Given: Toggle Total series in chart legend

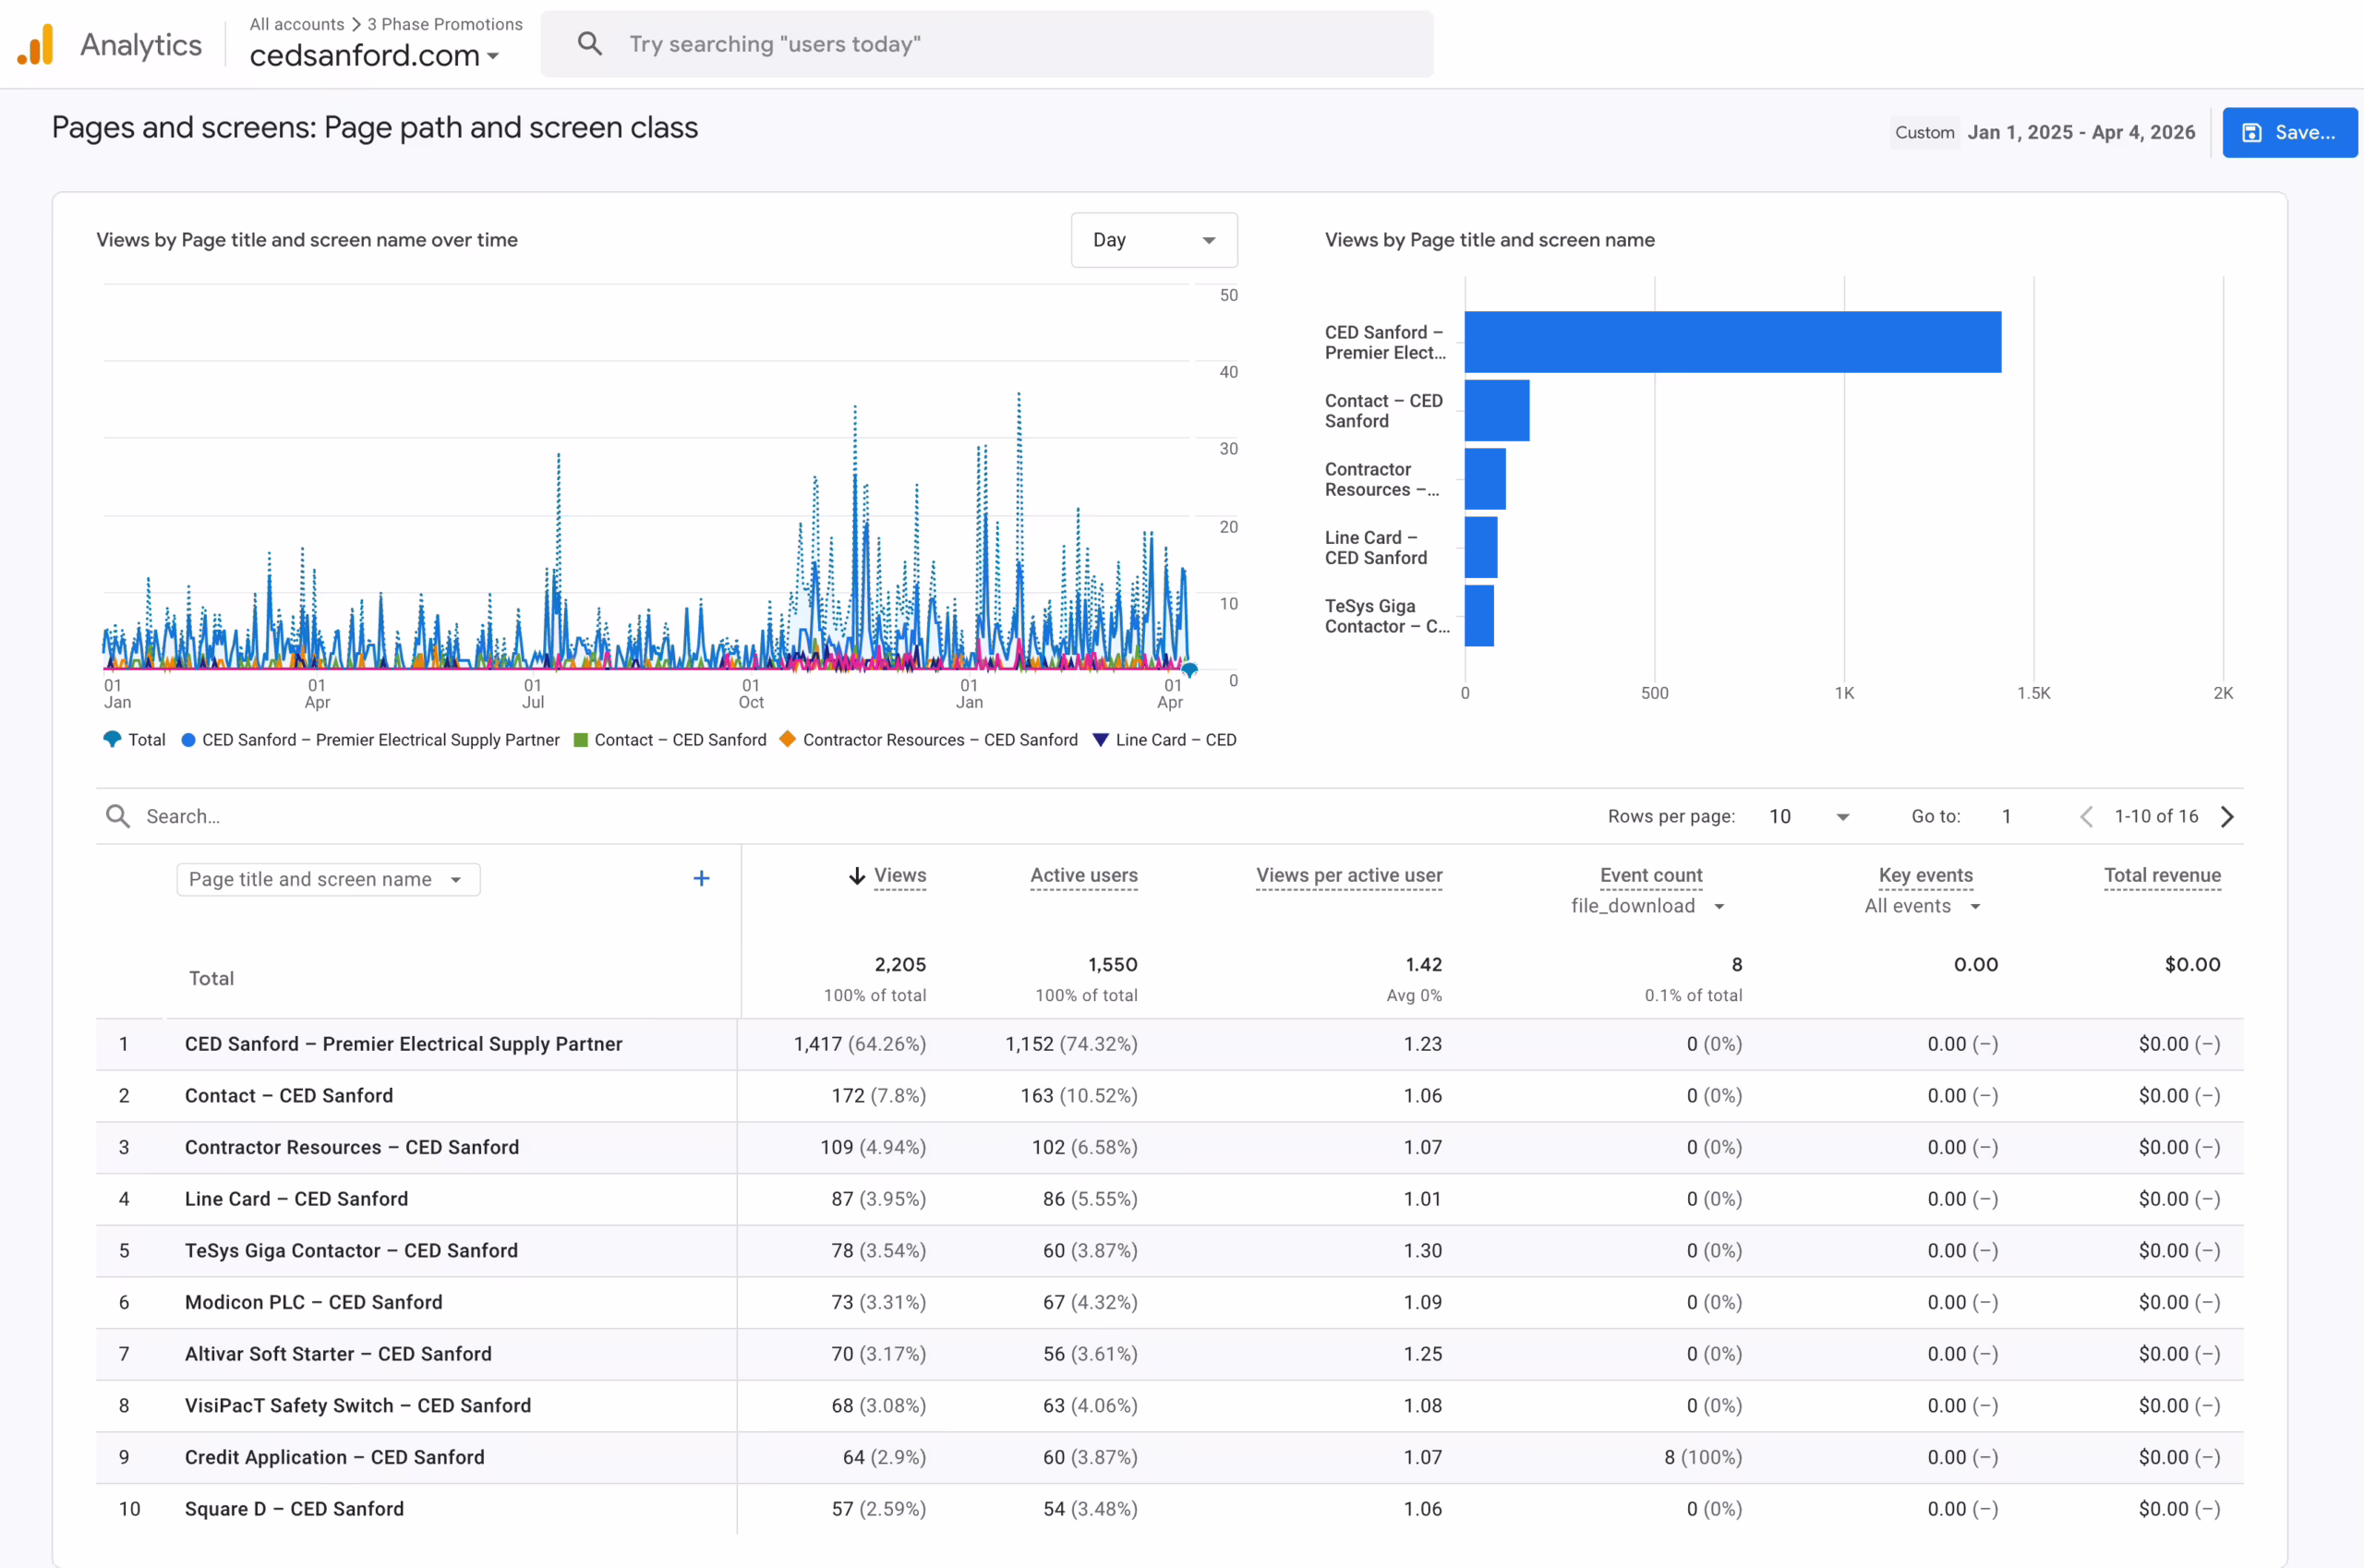Looking at the screenshot, I should pyautogui.click(x=135, y=740).
